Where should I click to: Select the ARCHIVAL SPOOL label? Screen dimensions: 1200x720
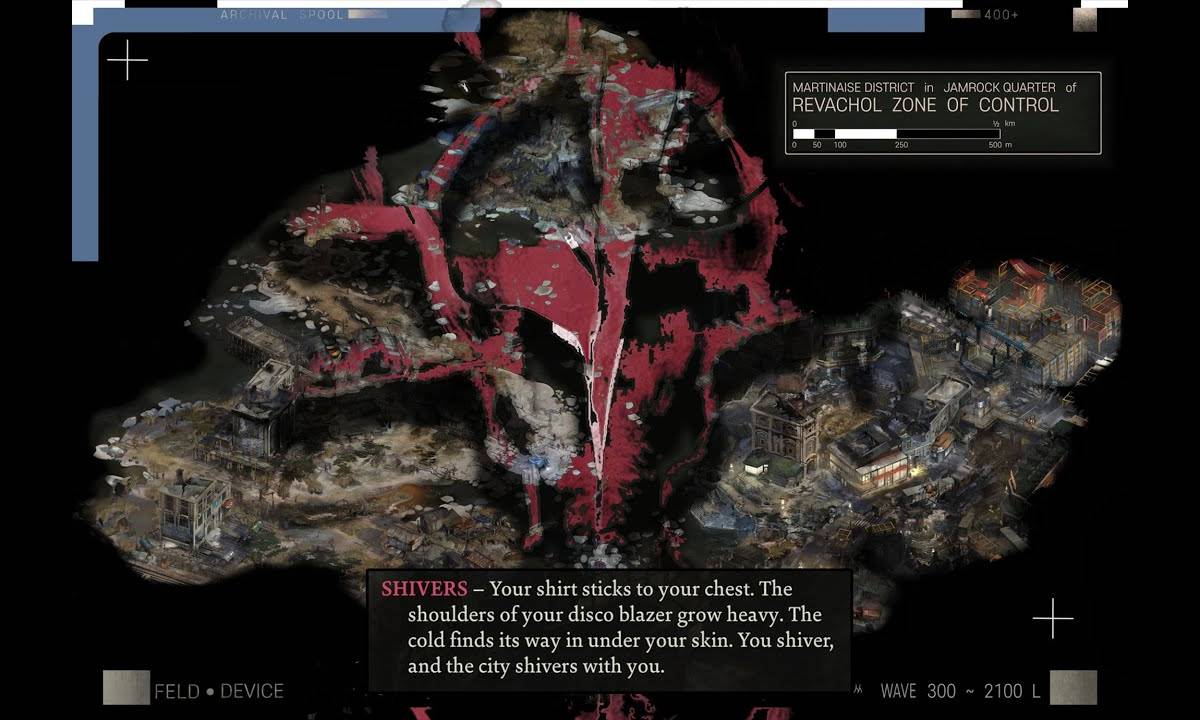(x=281, y=15)
